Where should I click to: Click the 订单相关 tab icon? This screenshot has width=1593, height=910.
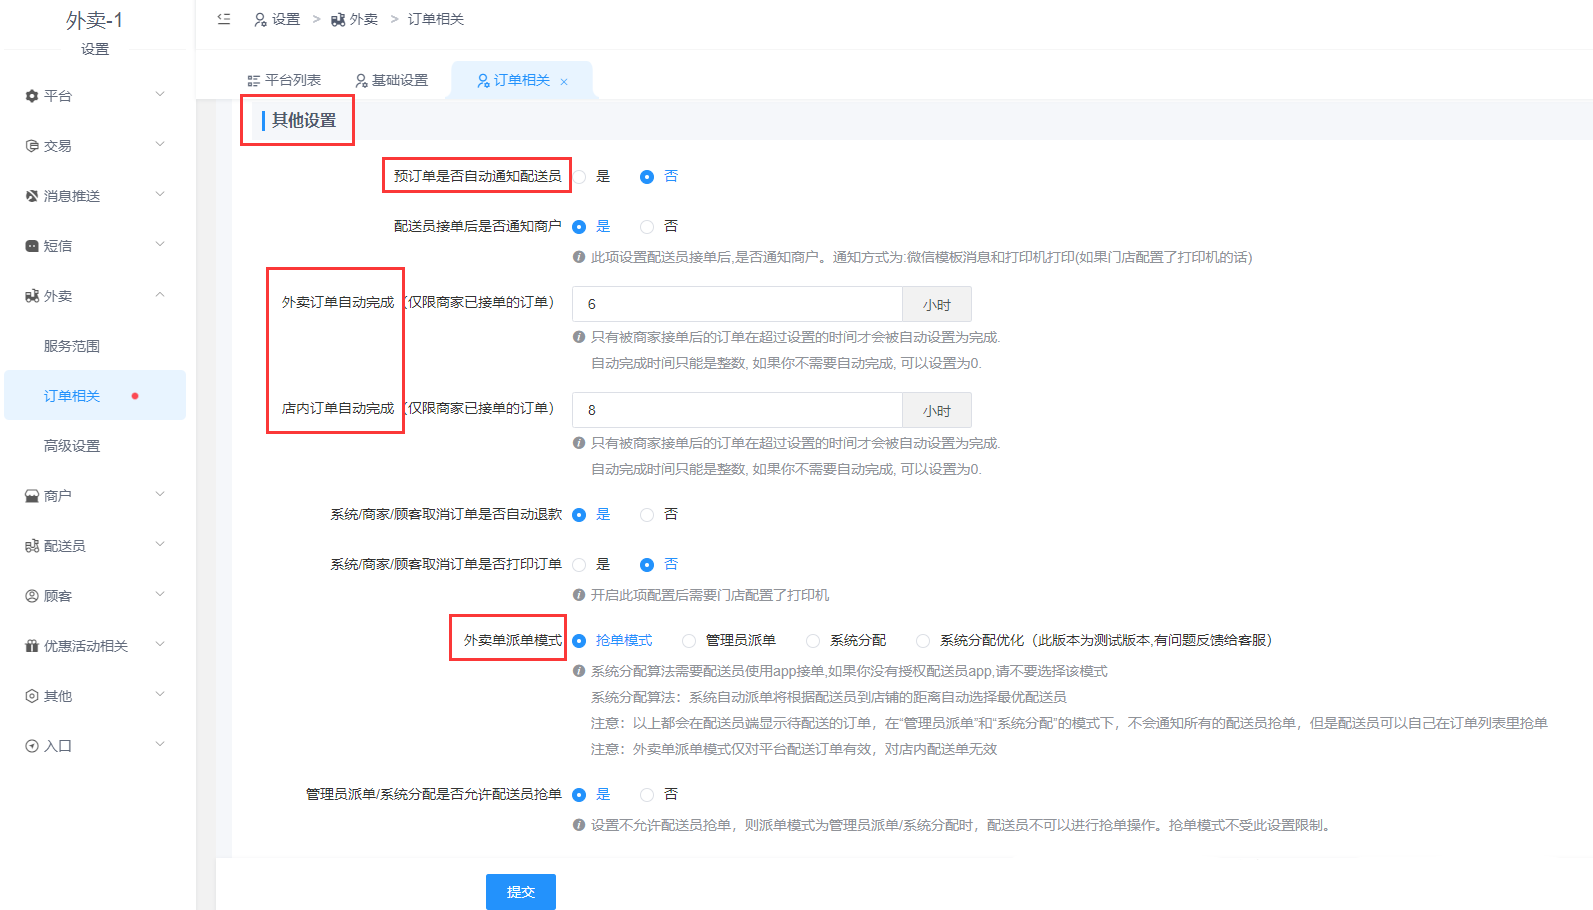point(483,81)
